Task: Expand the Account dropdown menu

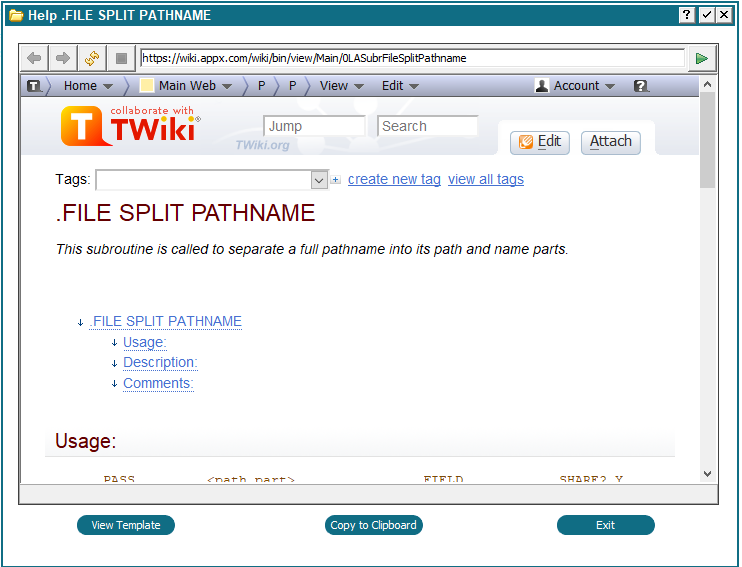Action: (584, 86)
